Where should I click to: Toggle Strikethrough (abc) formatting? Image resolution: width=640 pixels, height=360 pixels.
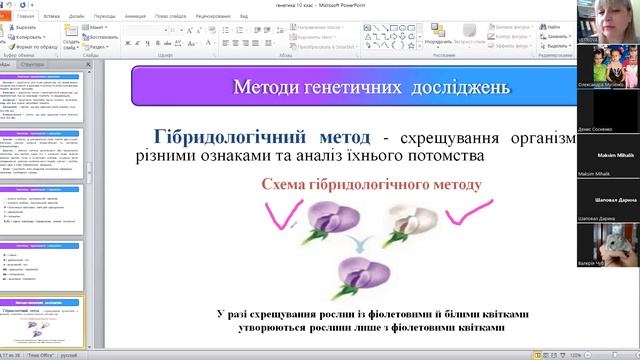[168, 43]
